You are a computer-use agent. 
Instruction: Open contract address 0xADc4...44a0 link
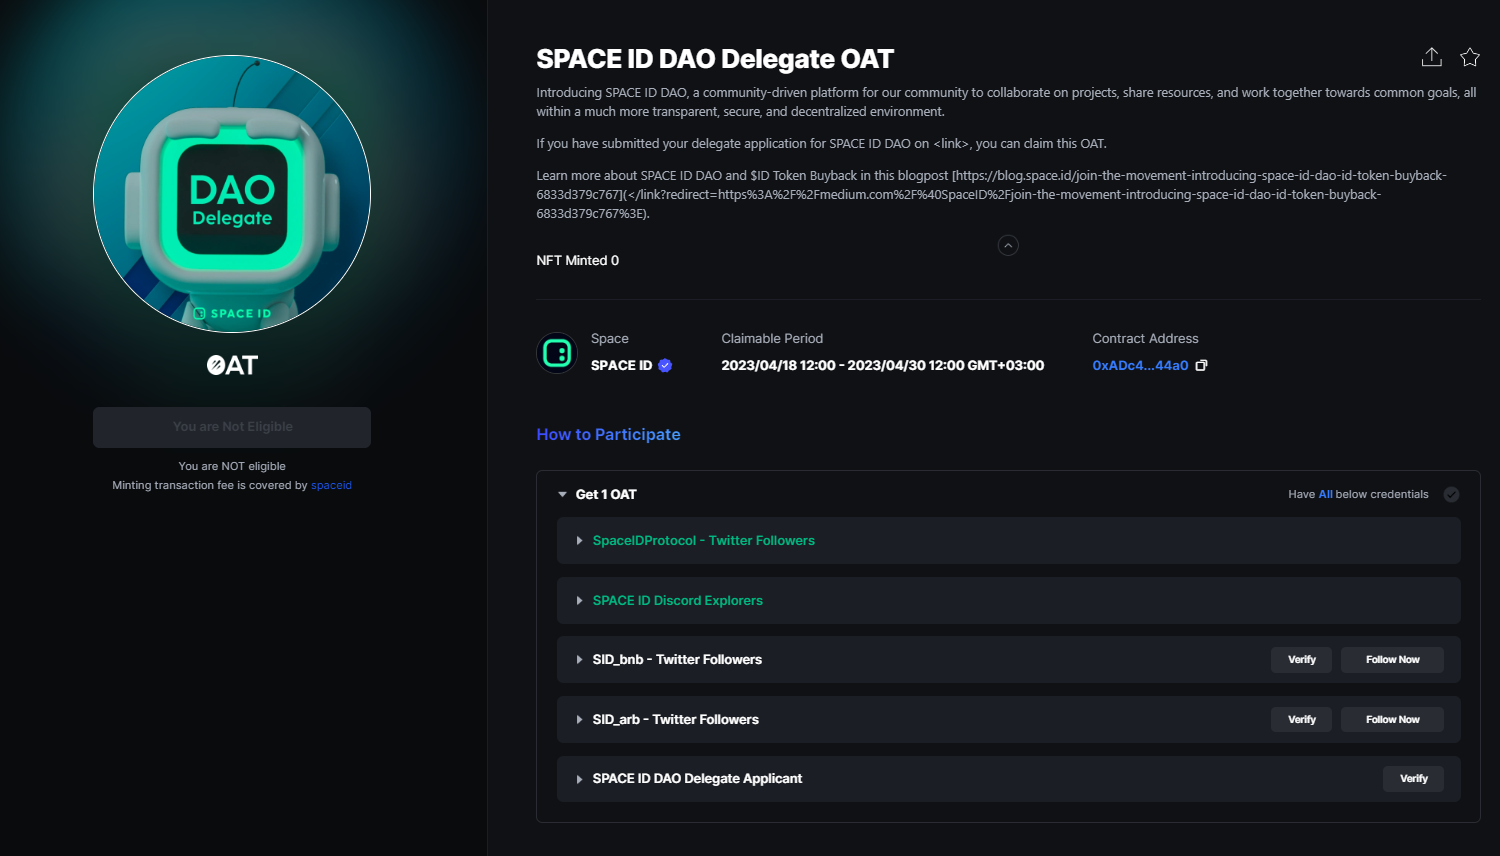(1140, 366)
